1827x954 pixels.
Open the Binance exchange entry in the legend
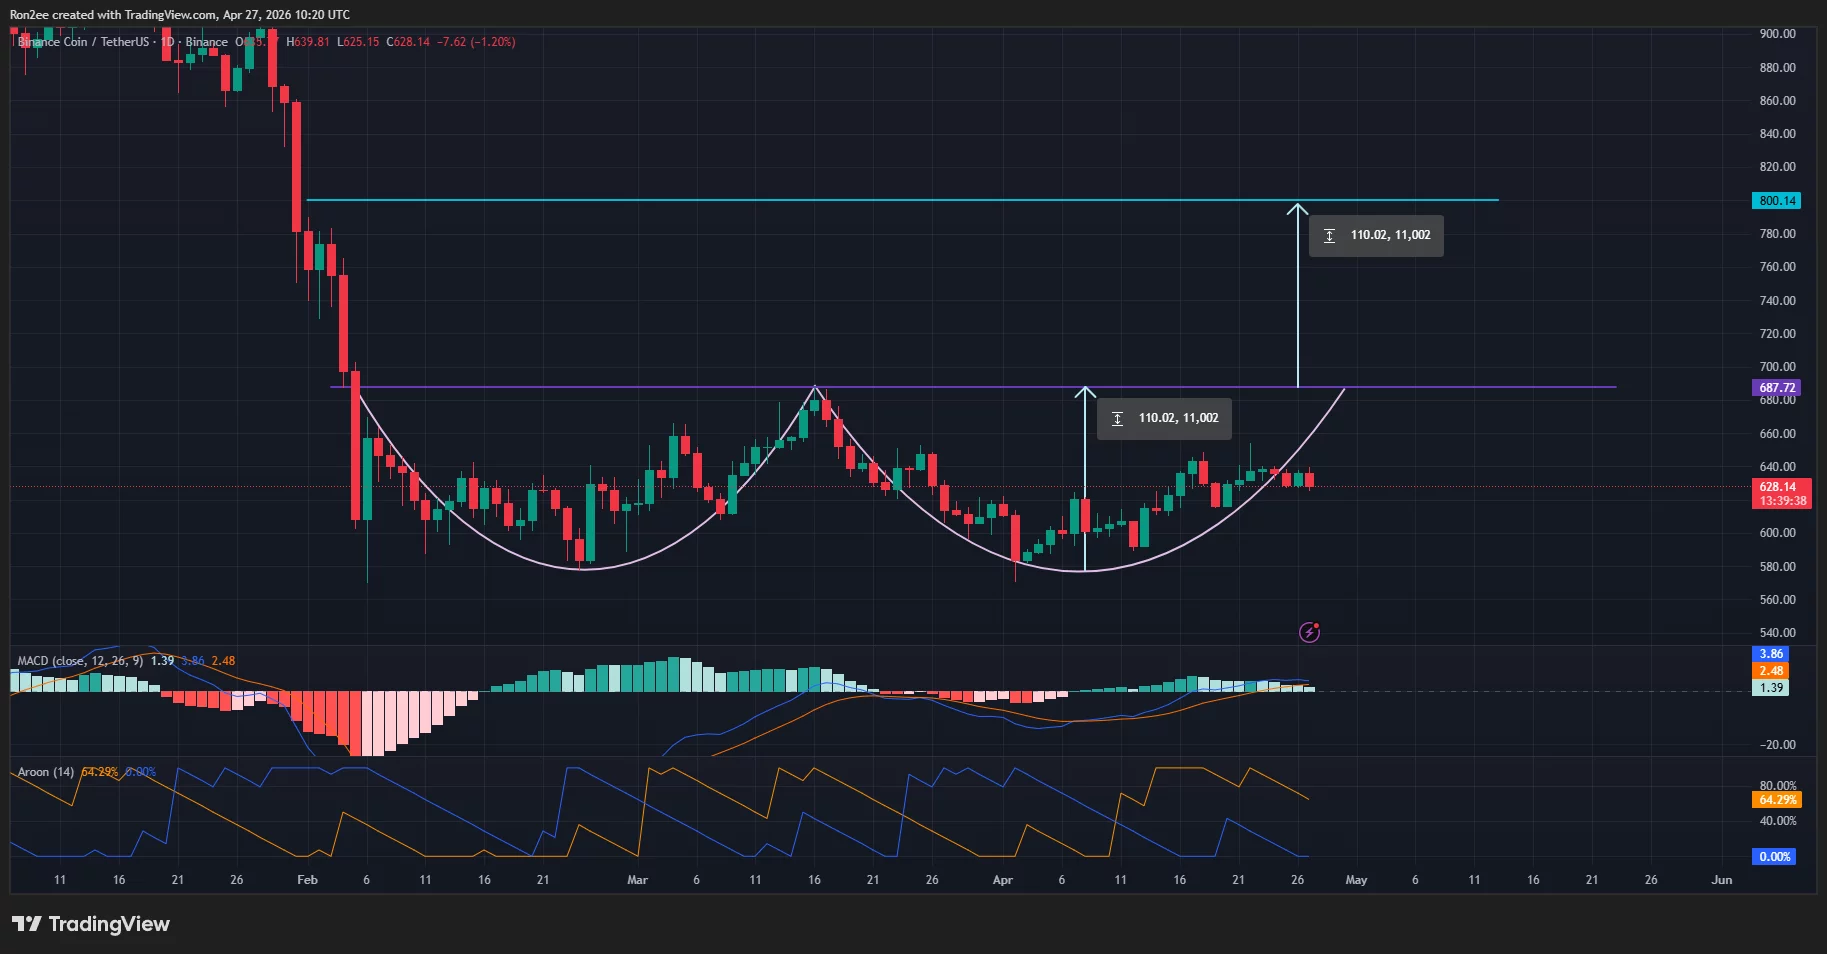(x=205, y=42)
